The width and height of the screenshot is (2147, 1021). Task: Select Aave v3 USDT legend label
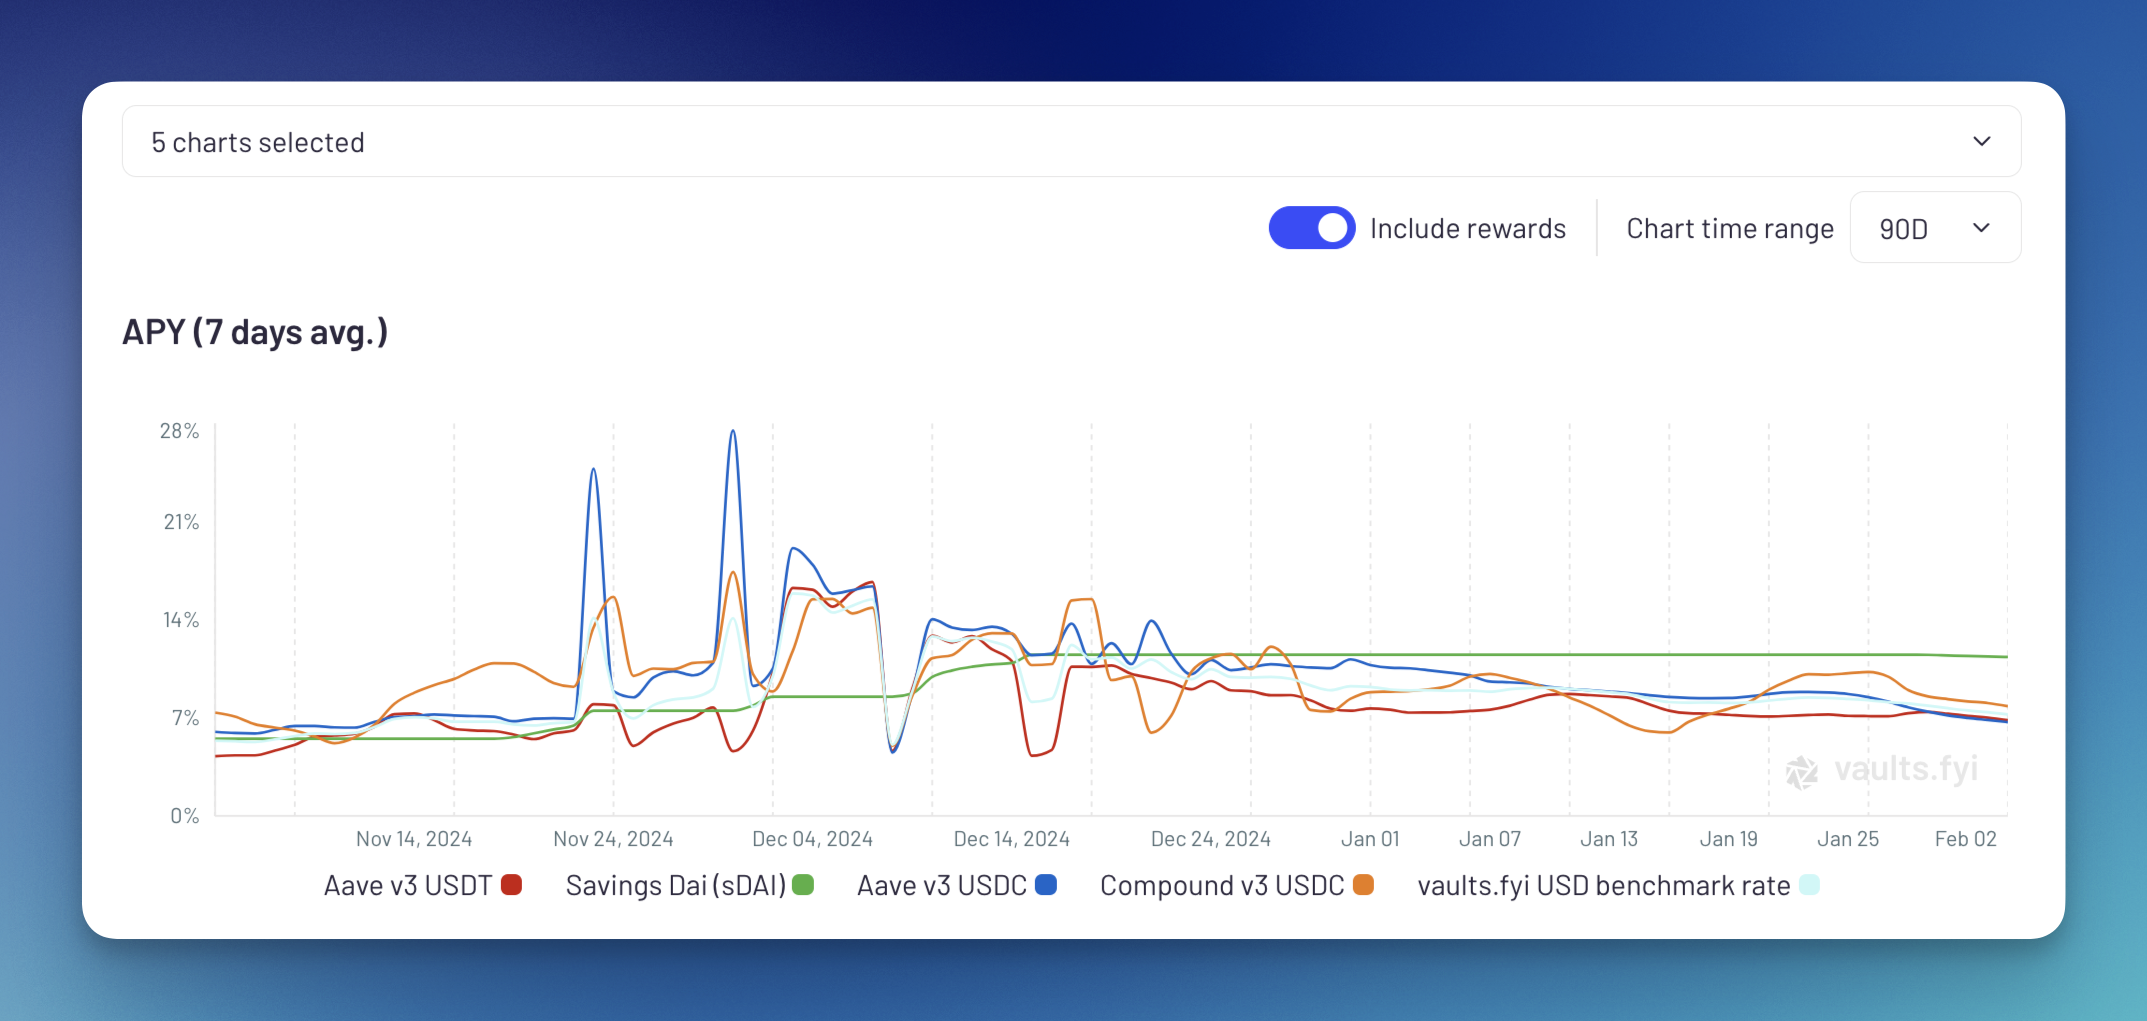pos(408,886)
